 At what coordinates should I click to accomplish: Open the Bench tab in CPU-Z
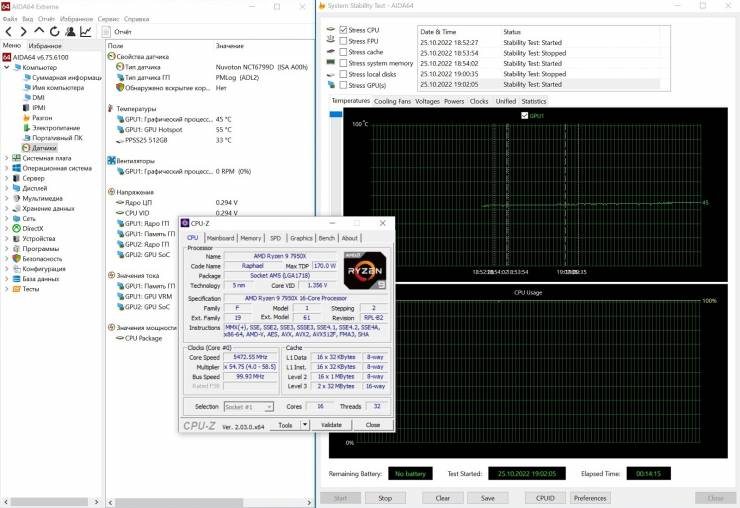327,238
